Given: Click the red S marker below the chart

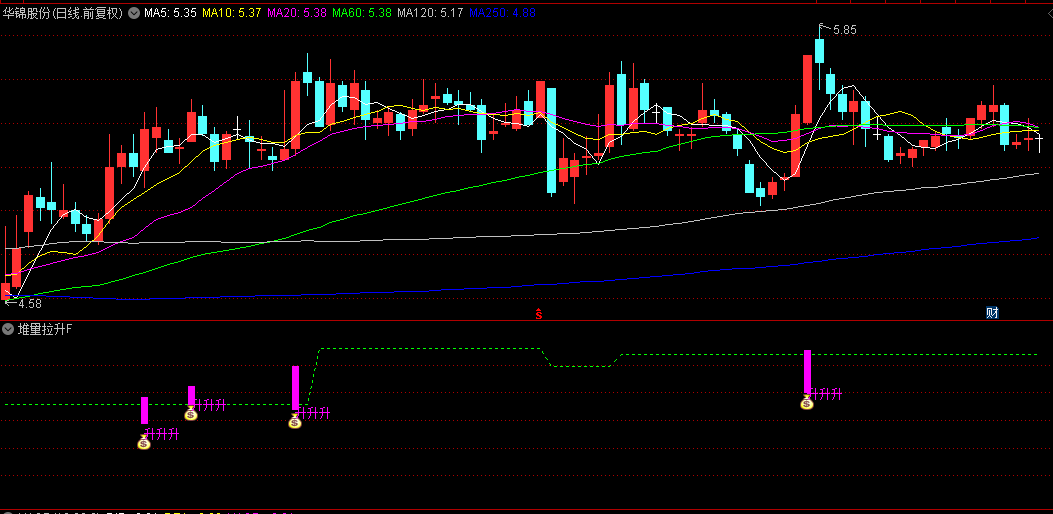Looking at the screenshot, I should pos(539,313).
